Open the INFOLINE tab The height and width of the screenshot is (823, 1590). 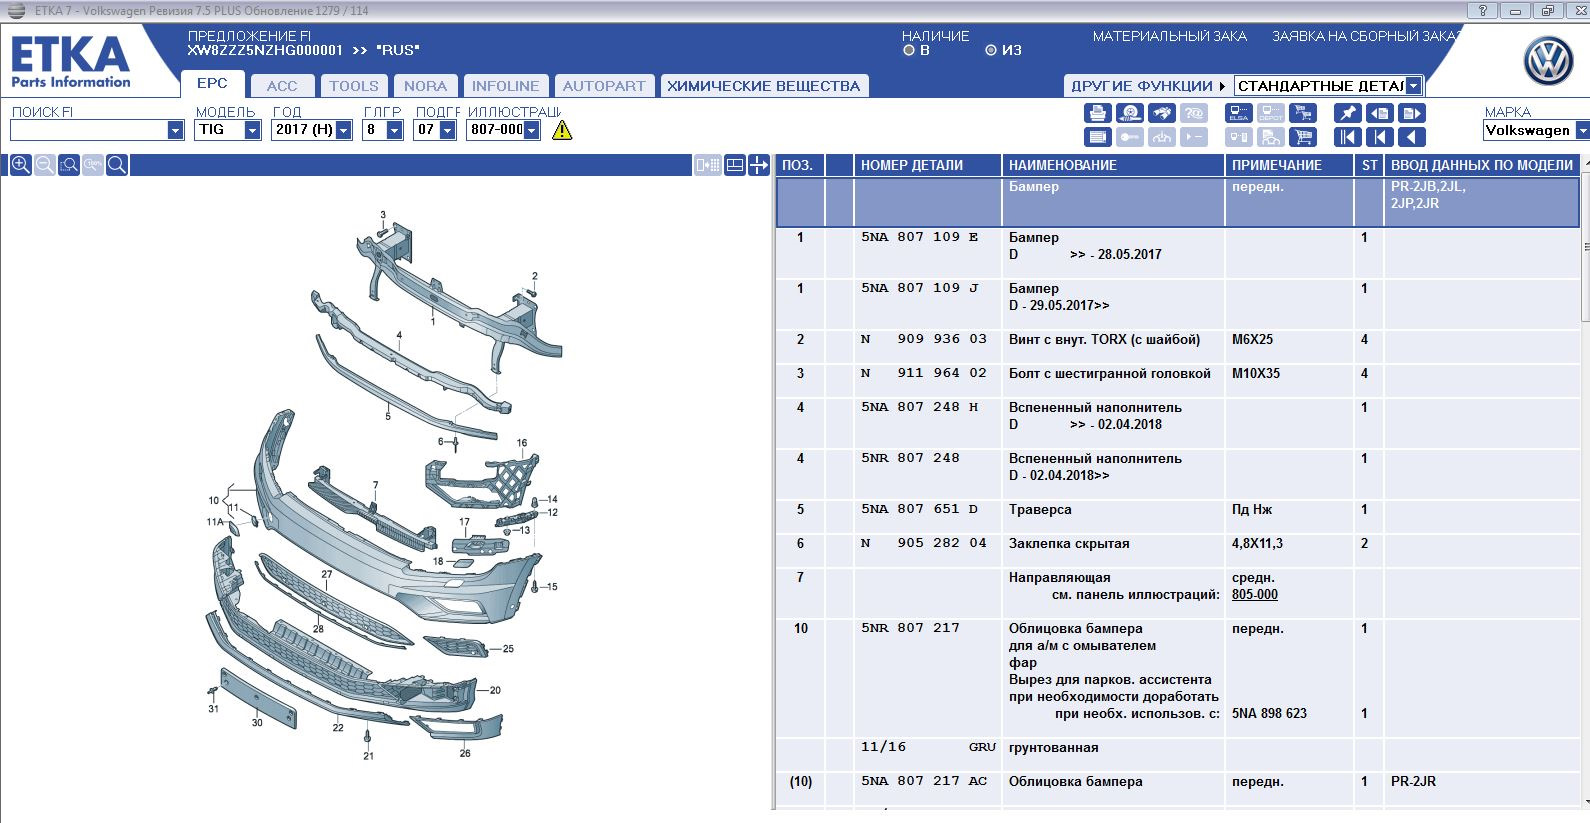505,86
